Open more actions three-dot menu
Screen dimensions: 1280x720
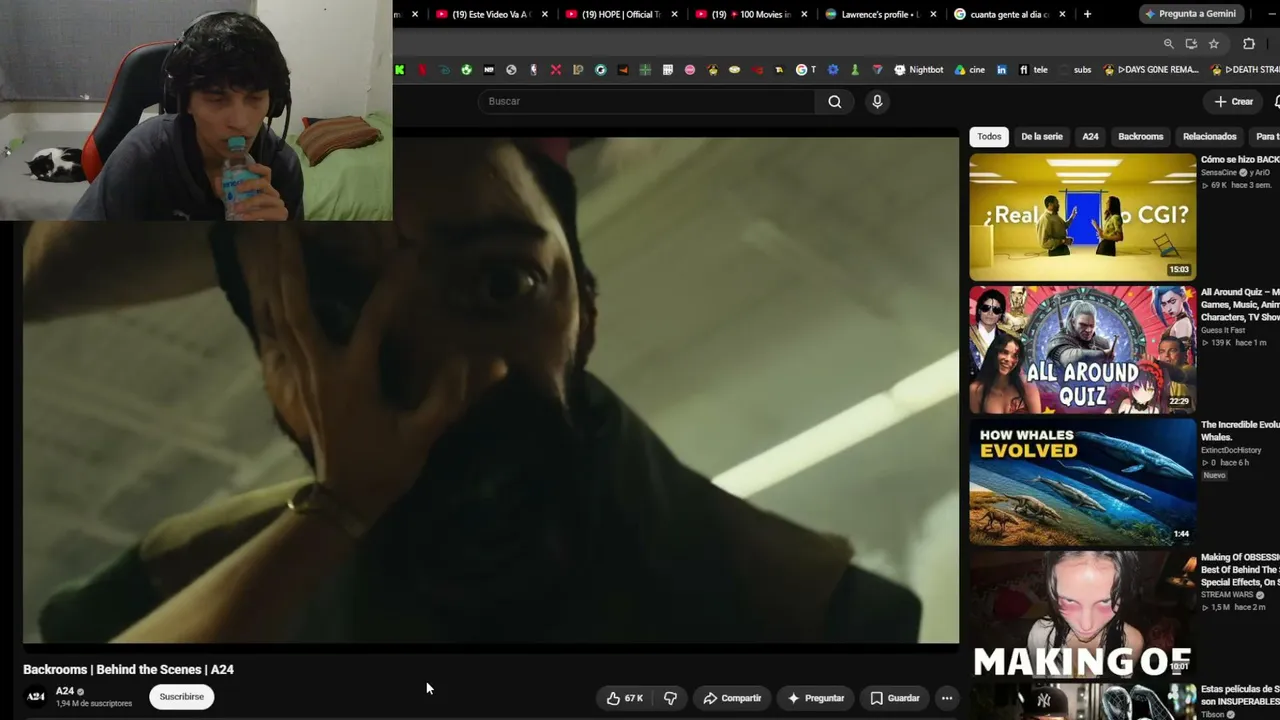[x=947, y=698]
